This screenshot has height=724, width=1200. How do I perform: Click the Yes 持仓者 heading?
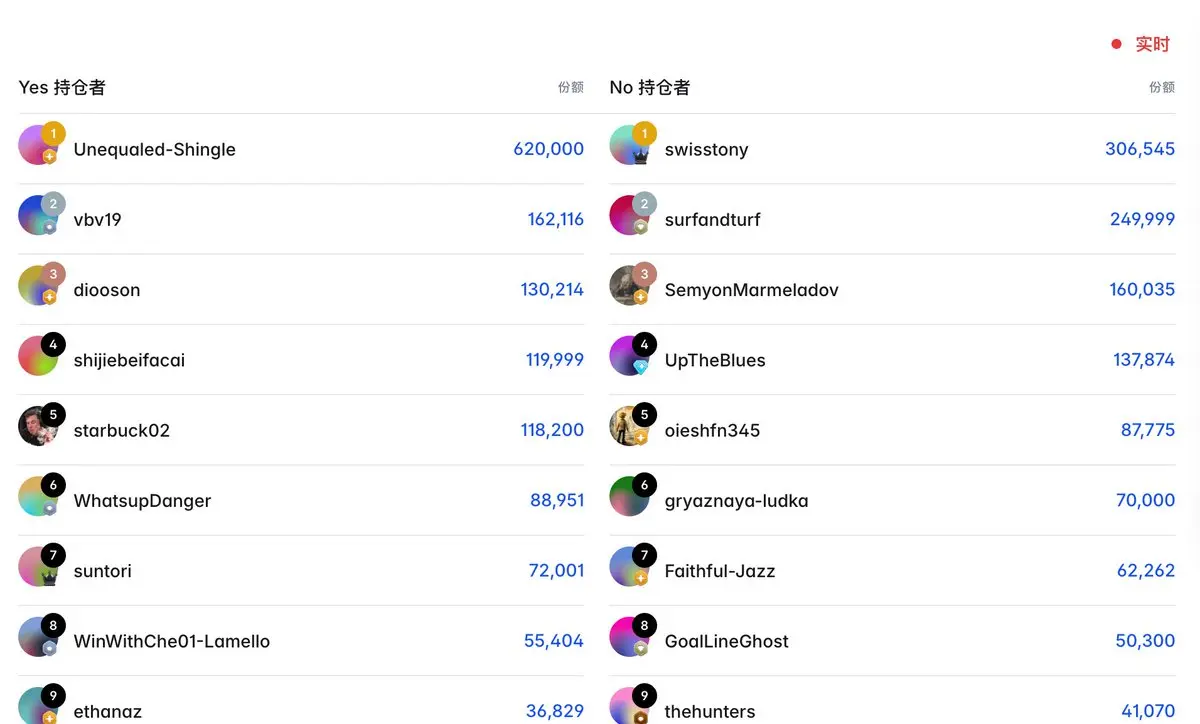pos(62,87)
